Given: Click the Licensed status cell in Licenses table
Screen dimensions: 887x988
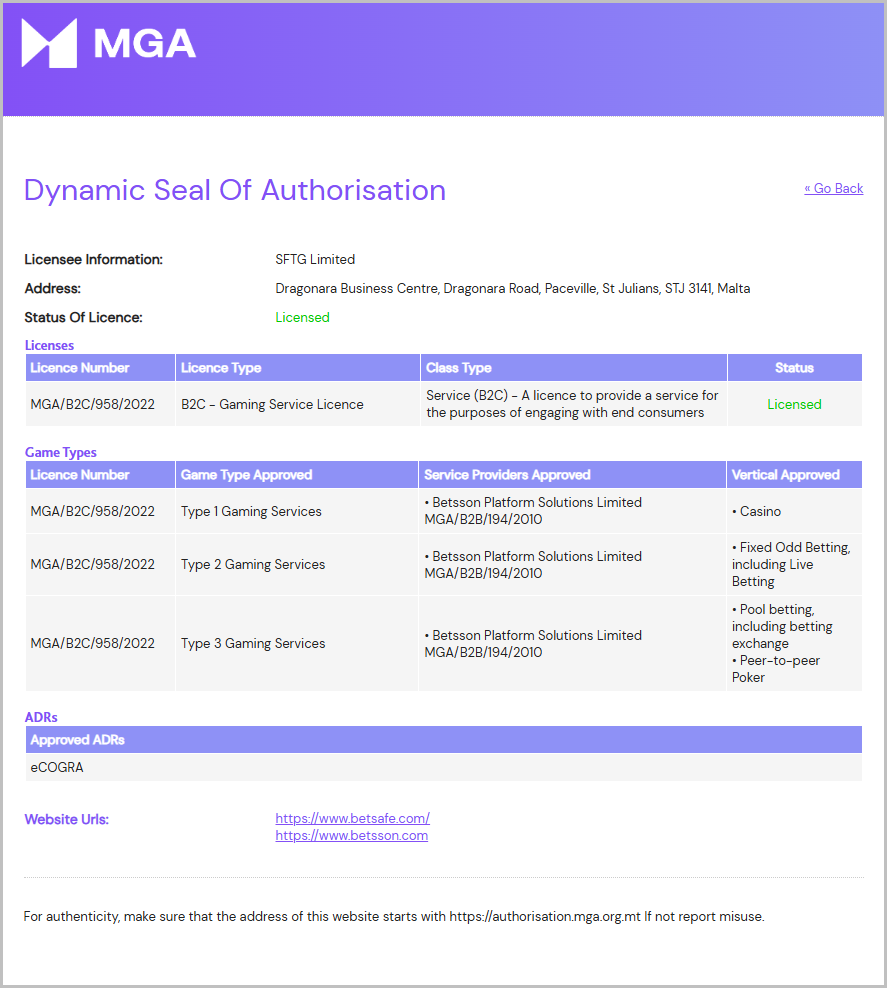Looking at the screenshot, I should point(794,405).
